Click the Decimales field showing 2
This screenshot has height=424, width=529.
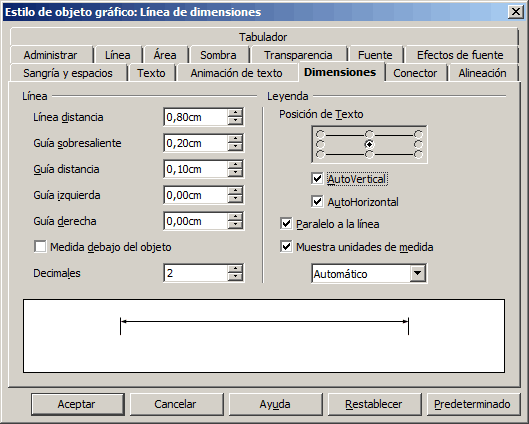point(196,273)
